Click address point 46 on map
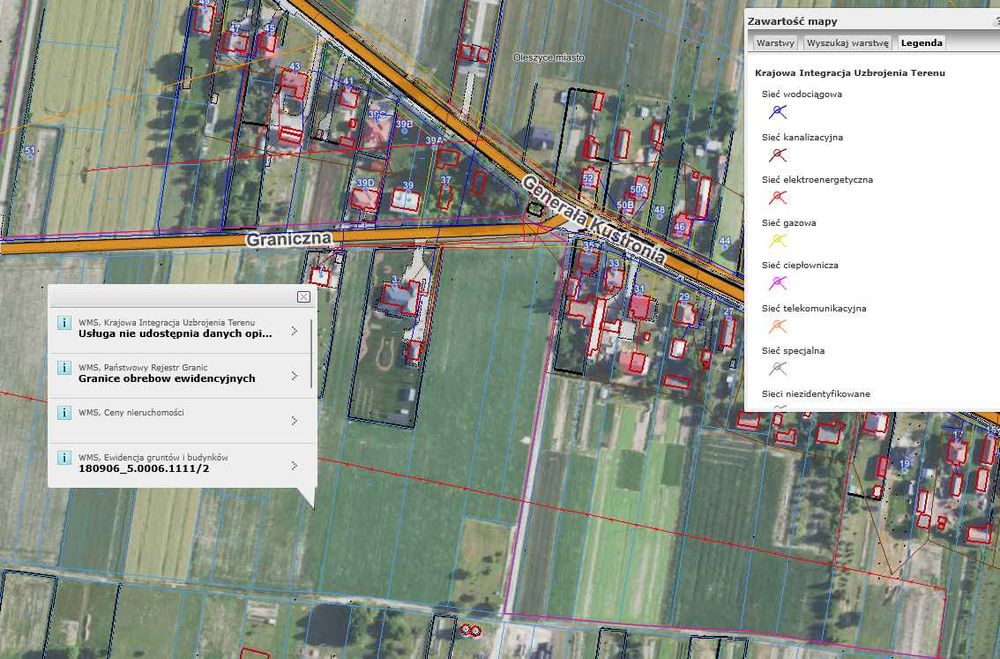This screenshot has height=659, width=1000. tap(679, 226)
